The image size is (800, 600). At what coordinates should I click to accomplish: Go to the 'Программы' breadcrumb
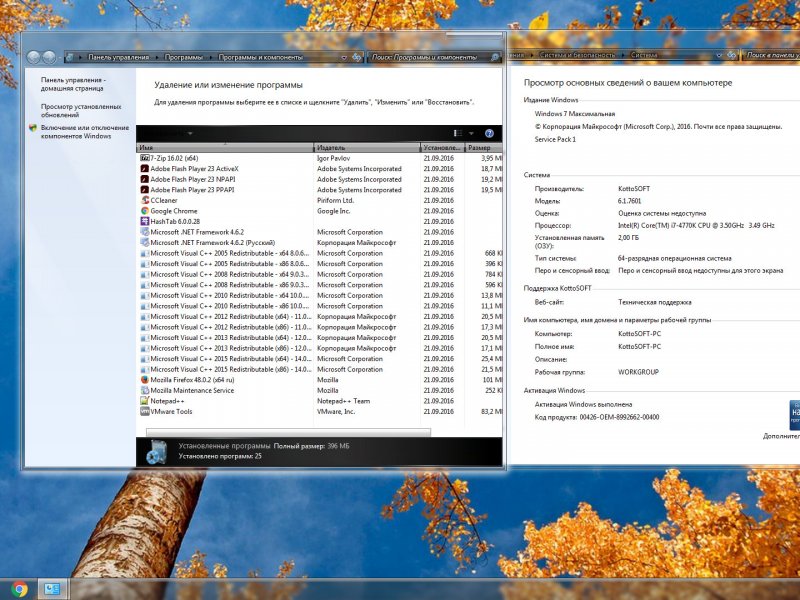[184, 57]
